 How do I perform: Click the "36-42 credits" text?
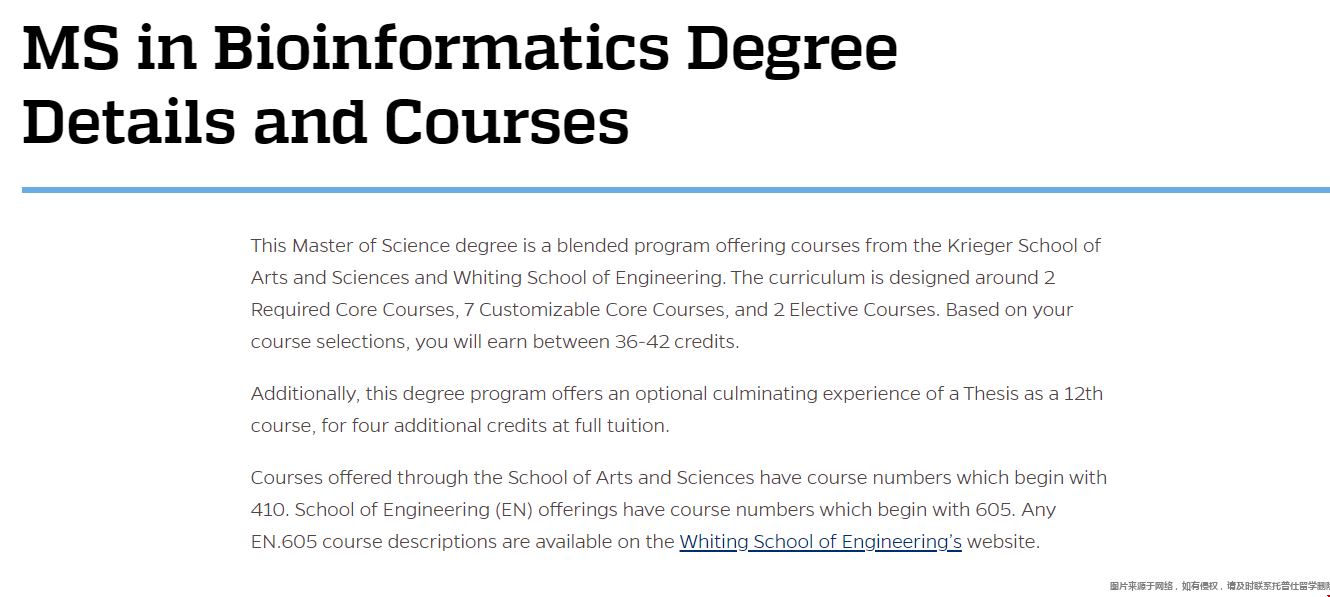tap(676, 342)
